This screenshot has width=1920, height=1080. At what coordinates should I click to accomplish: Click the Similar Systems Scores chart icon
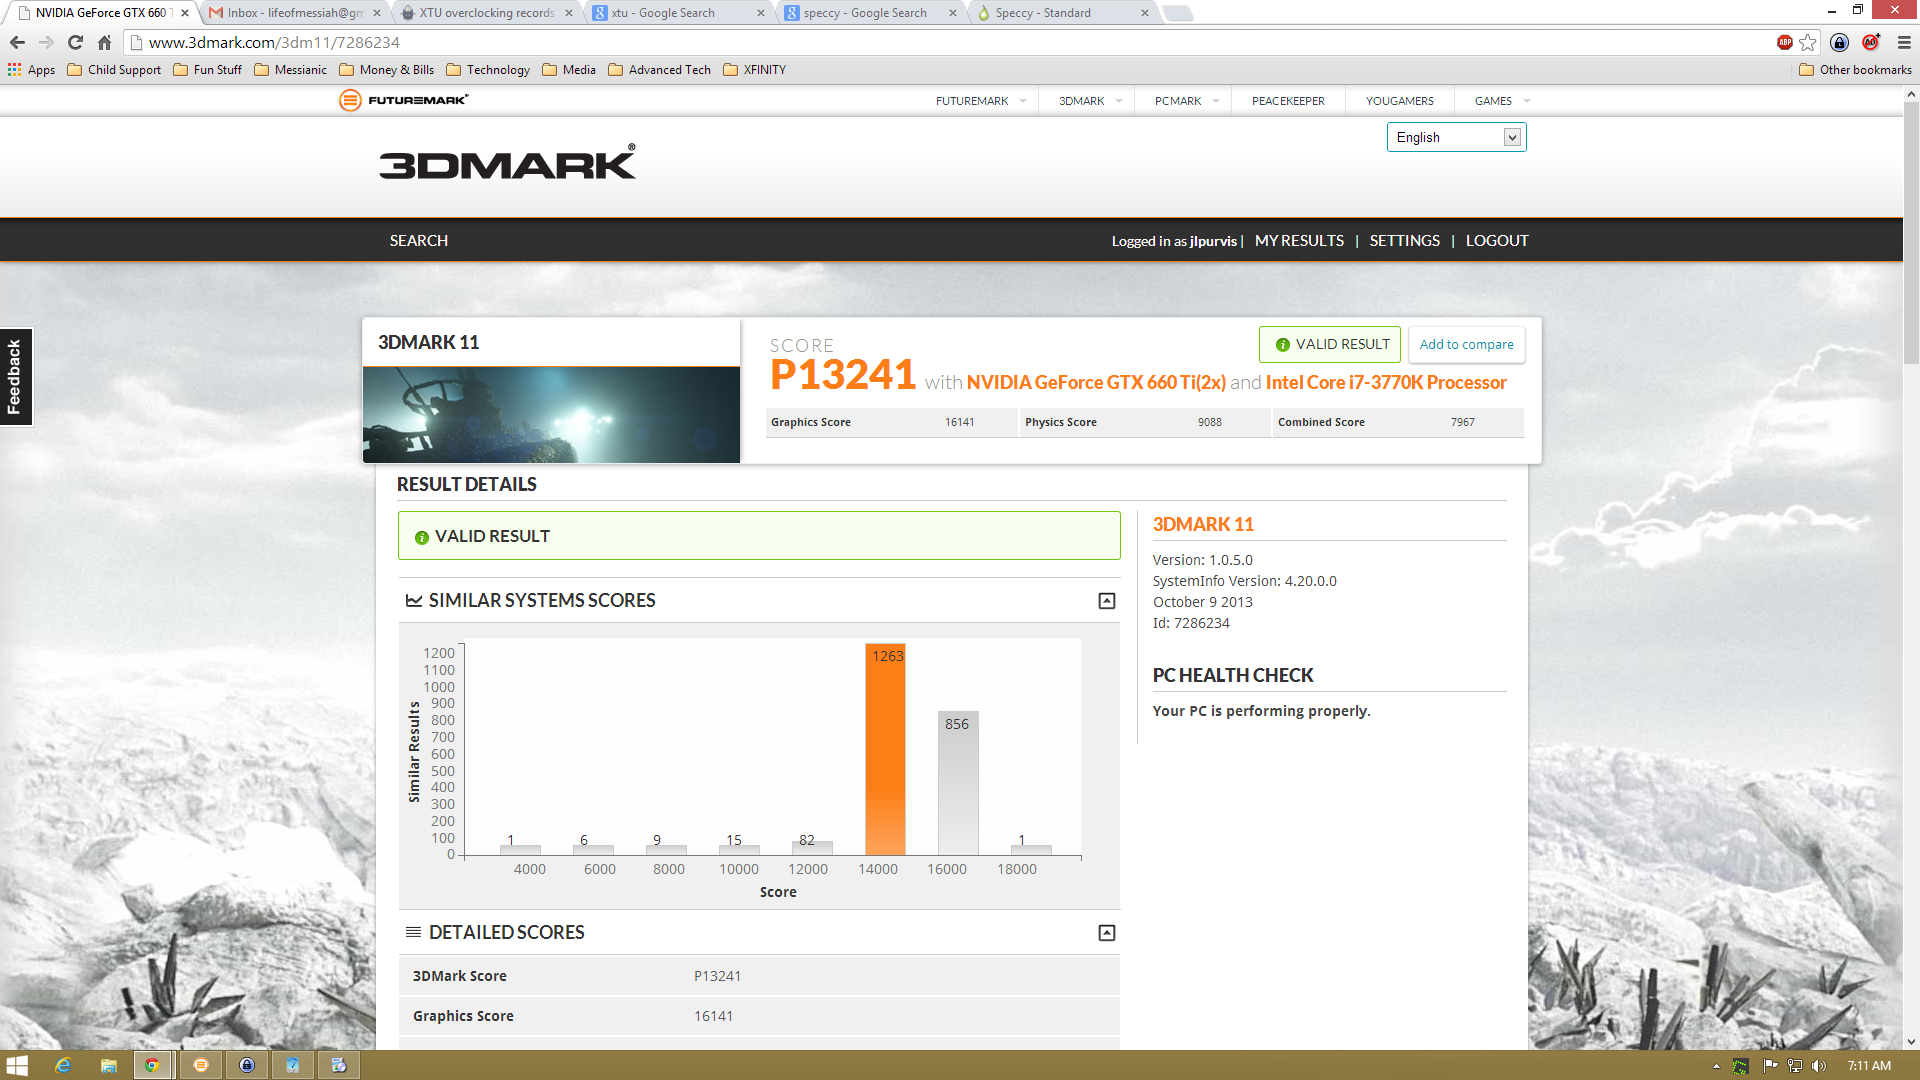point(413,600)
